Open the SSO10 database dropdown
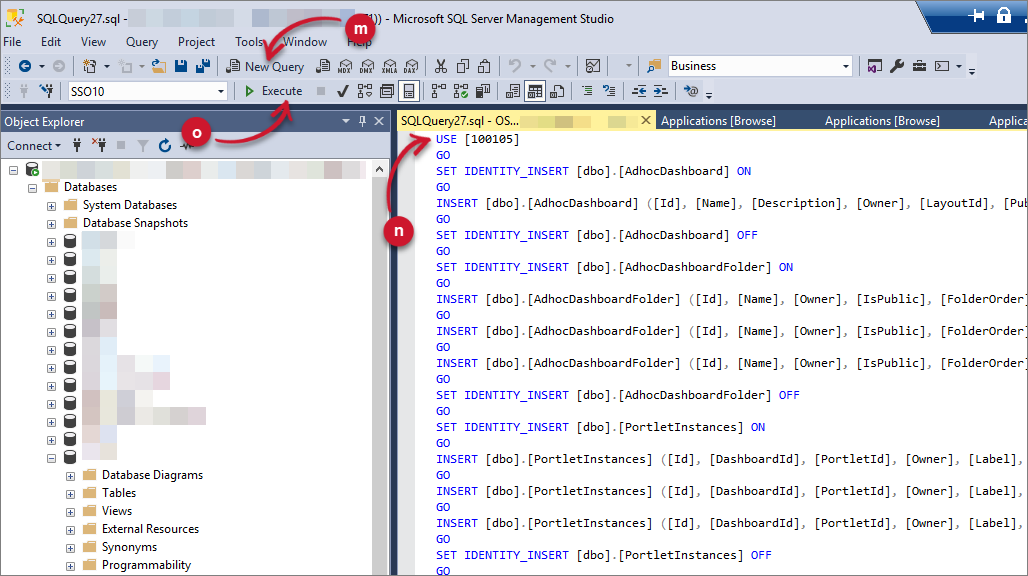This screenshot has height=576, width=1028. pyautogui.click(x=222, y=90)
